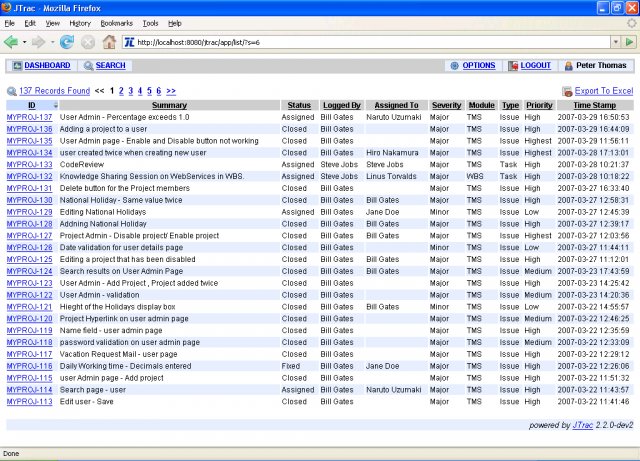This screenshot has height=461, width=640.
Task: Click the Home icon in the toolbar
Action: coord(109,42)
